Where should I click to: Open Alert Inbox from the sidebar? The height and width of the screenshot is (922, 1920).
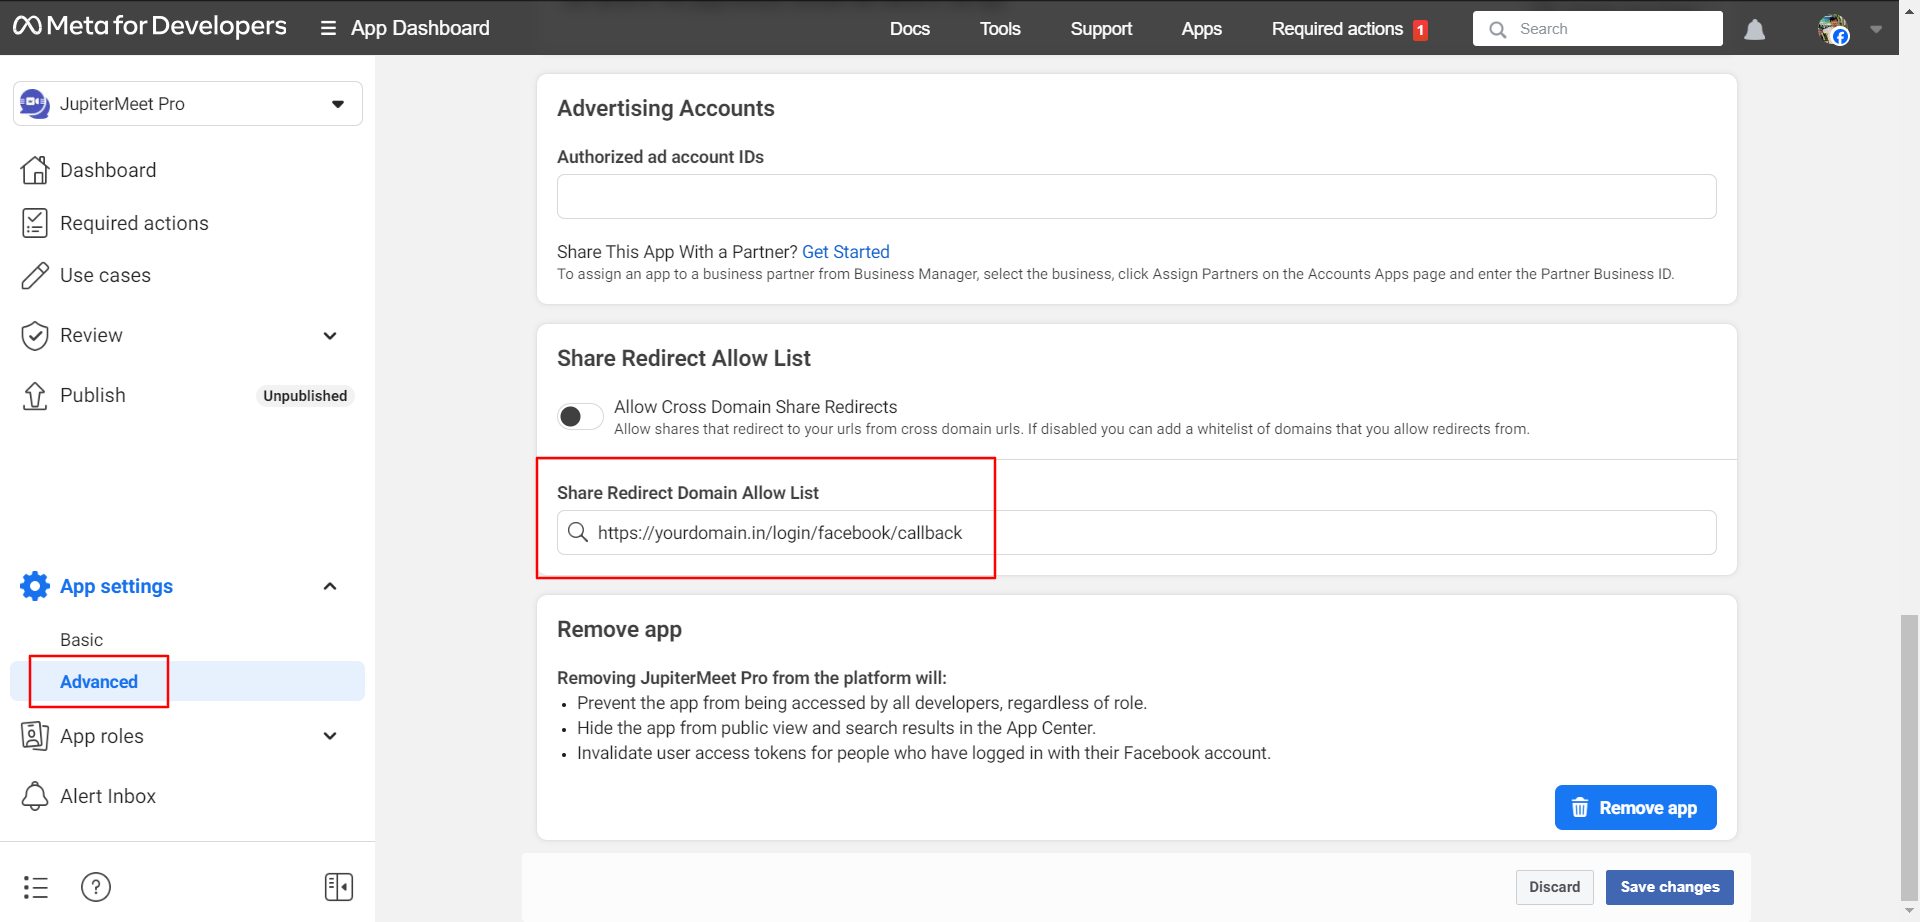(108, 796)
